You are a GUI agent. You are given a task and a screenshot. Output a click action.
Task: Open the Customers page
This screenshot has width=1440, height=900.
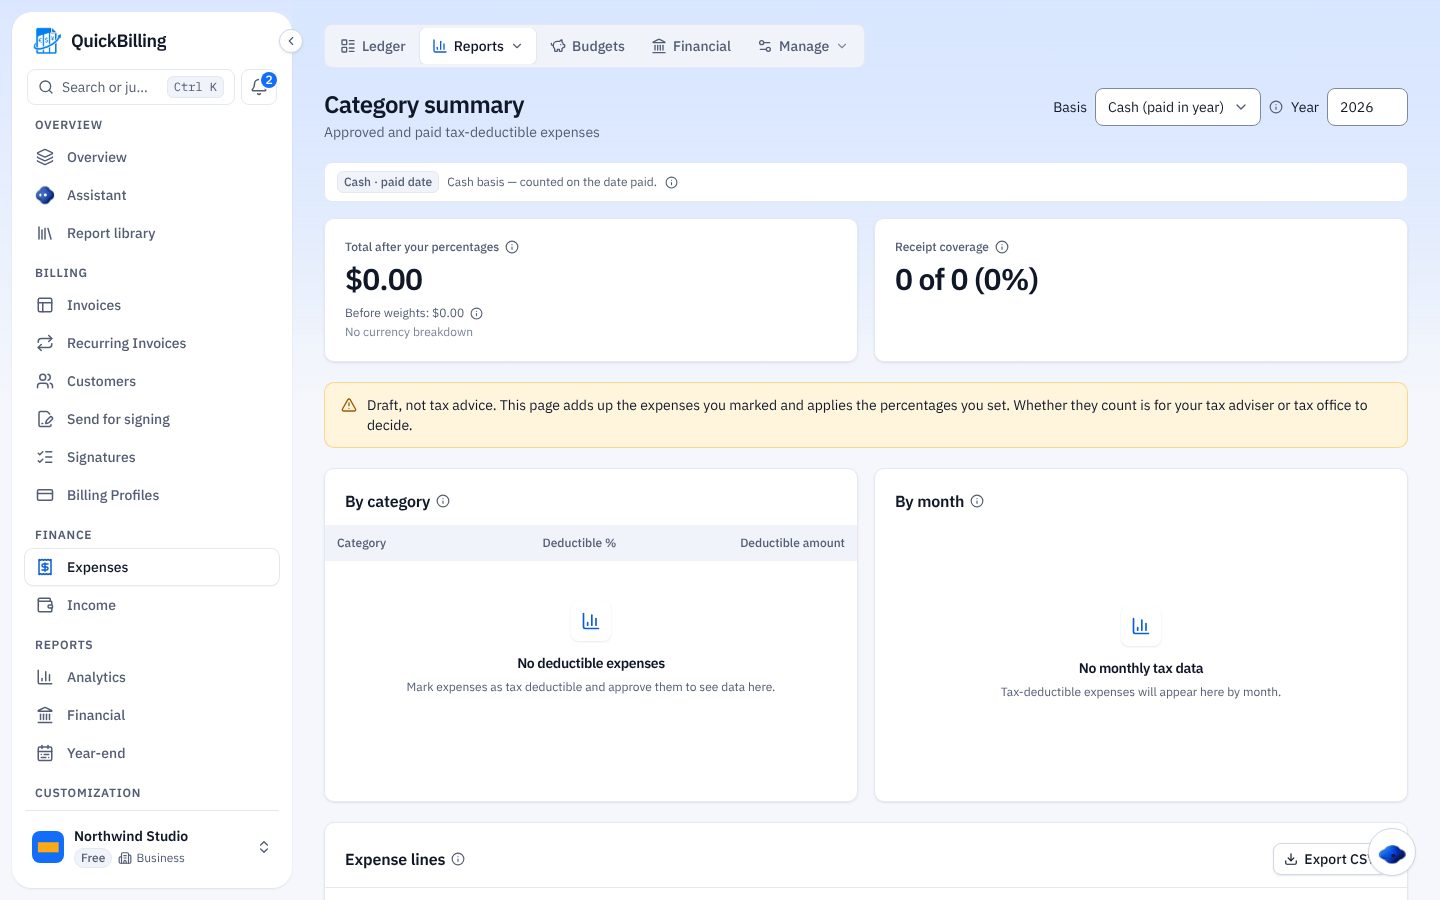(x=152, y=381)
